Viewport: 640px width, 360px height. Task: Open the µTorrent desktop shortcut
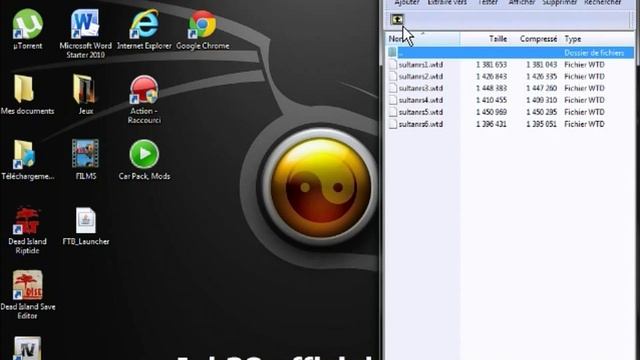(27, 29)
